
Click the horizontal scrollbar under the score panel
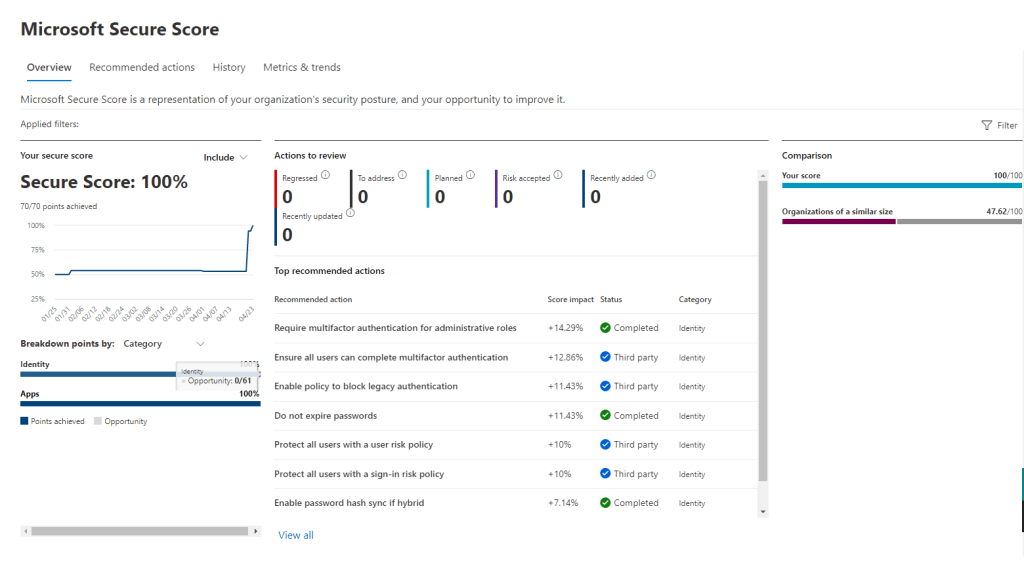pos(140,531)
